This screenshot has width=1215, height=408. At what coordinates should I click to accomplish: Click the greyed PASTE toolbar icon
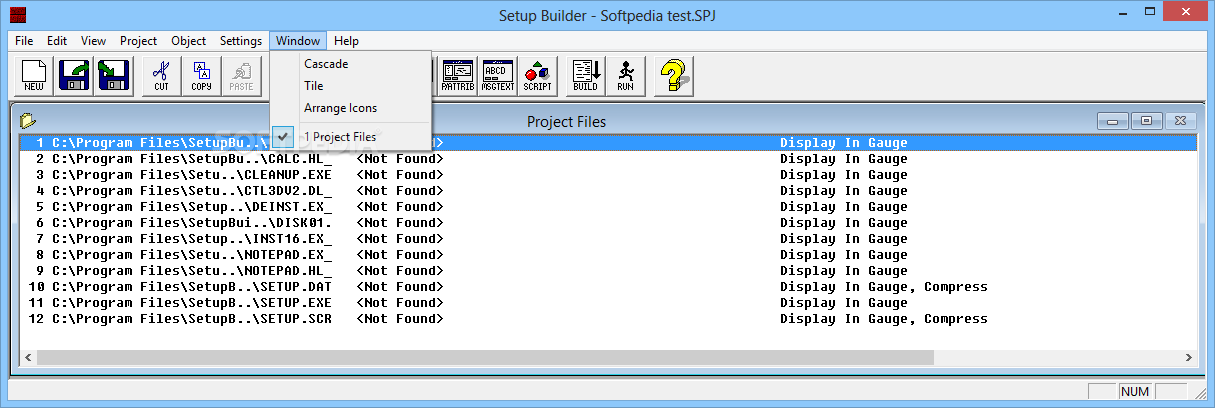(x=241, y=76)
